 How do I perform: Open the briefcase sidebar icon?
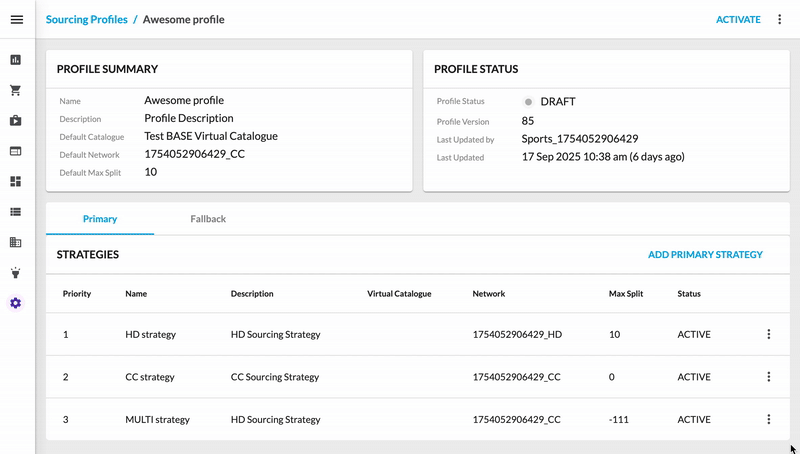(16, 121)
